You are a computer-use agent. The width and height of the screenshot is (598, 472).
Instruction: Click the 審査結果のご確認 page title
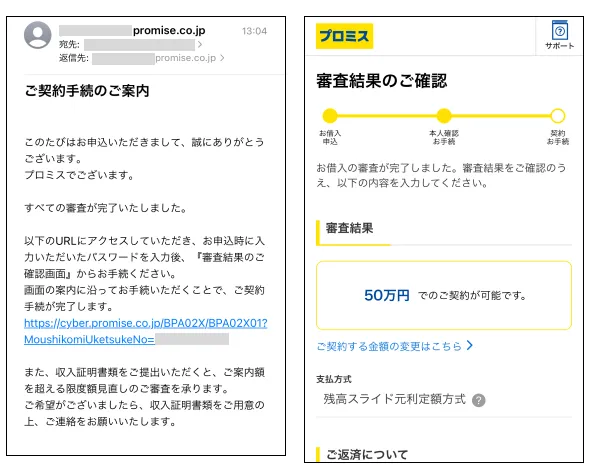382,81
